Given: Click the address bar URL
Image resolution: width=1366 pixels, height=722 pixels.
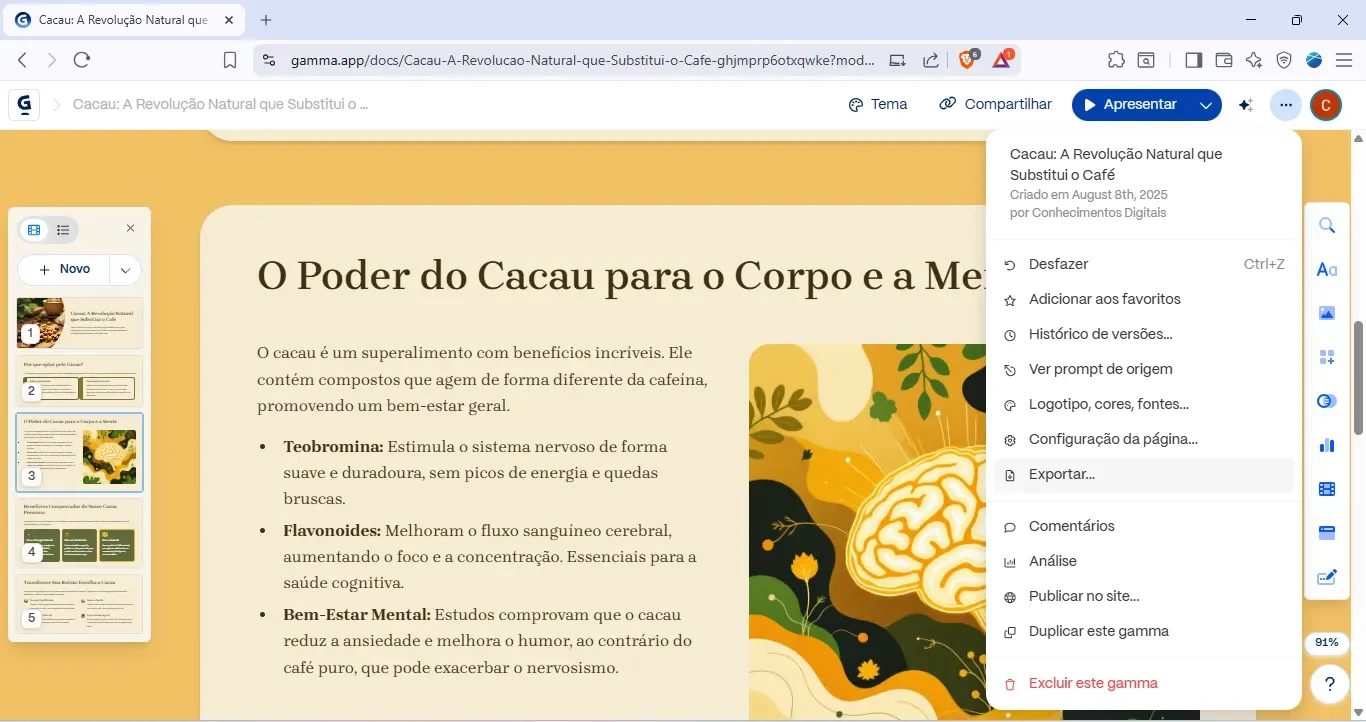Looking at the screenshot, I should tap(582, 60).
